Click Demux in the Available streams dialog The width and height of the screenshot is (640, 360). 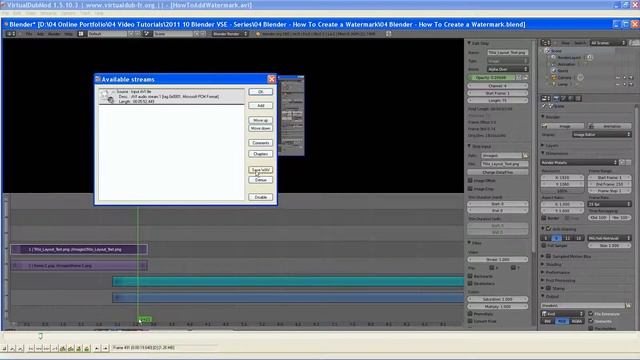point(260,180)
